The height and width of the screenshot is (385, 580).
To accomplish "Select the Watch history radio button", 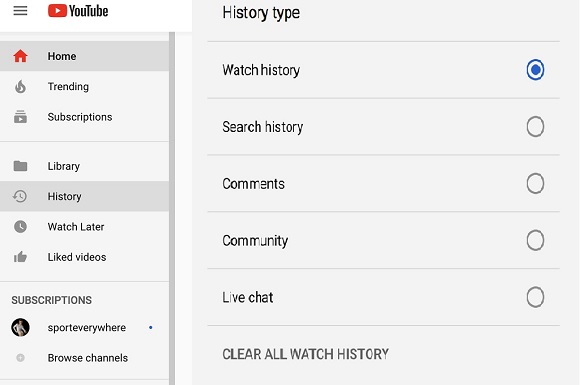I will click(x=535, y=70).
